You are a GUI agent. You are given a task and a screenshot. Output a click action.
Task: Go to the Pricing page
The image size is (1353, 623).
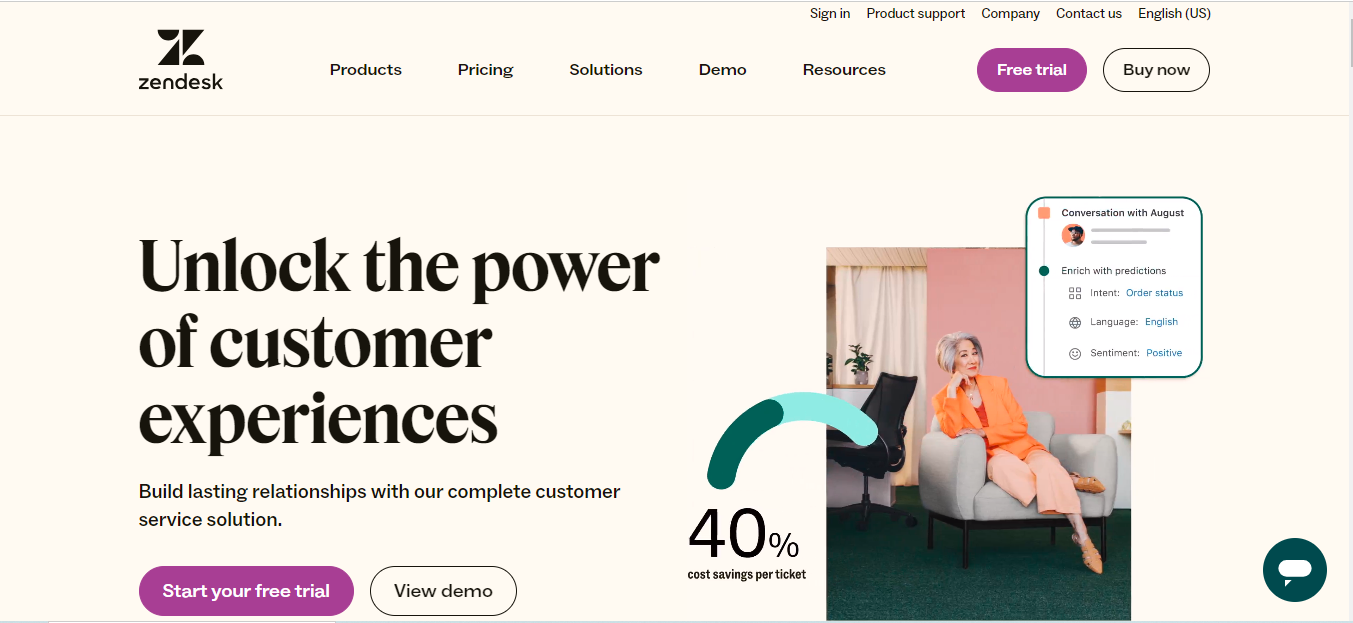(x=485, y=70)
